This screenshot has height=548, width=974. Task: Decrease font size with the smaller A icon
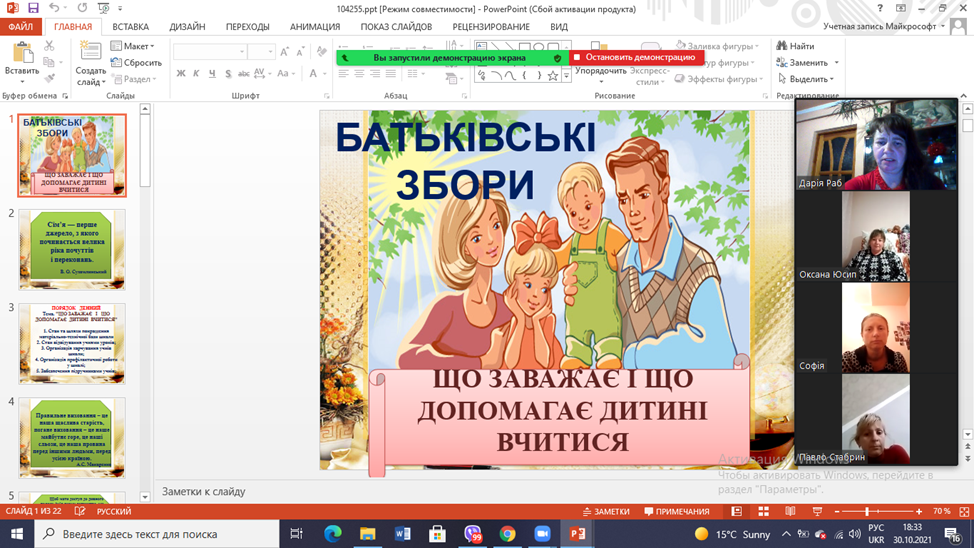pyautogui.click(x=300, y=52)
